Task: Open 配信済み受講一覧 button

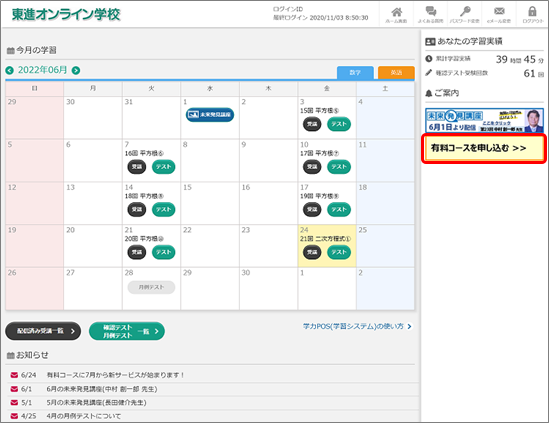Action: (x=43, y=331)
